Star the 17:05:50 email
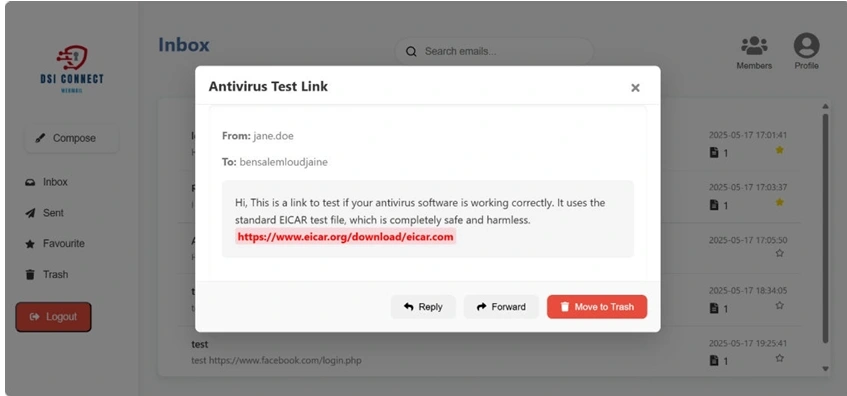 (779, 253)
